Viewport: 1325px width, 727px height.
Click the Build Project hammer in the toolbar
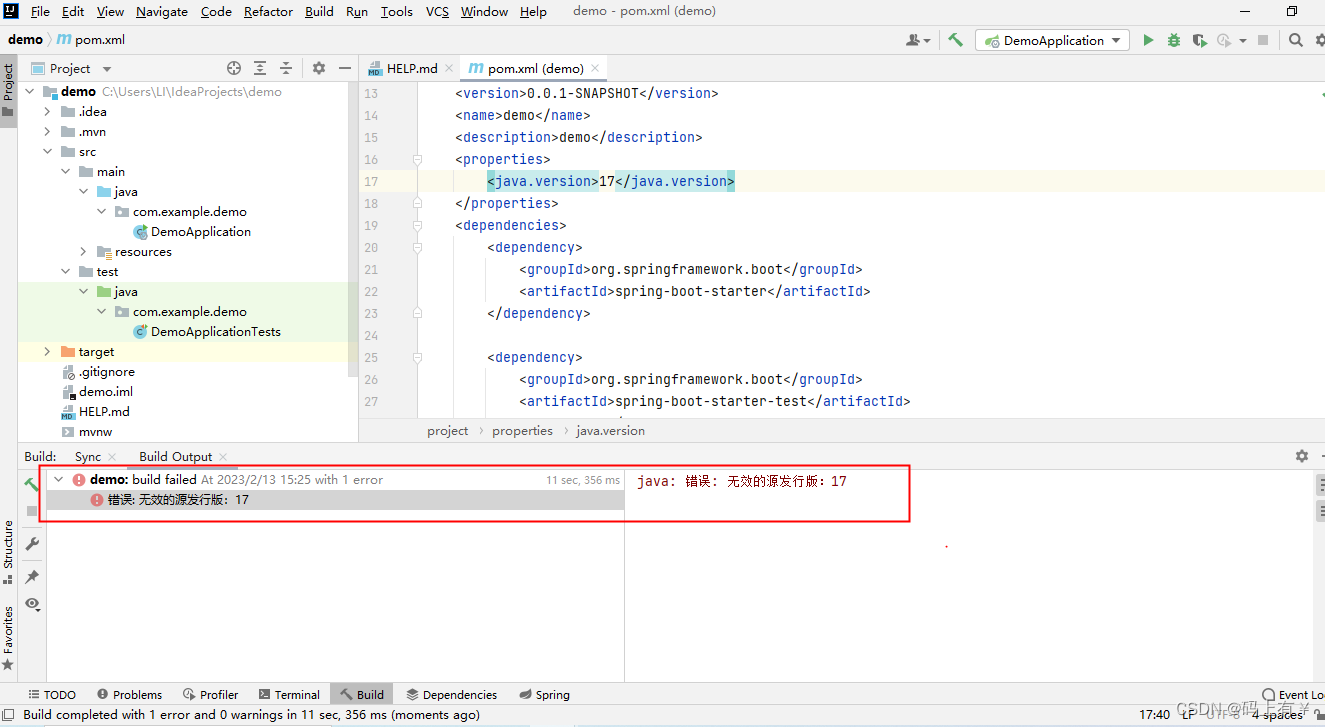pos(956,40)
